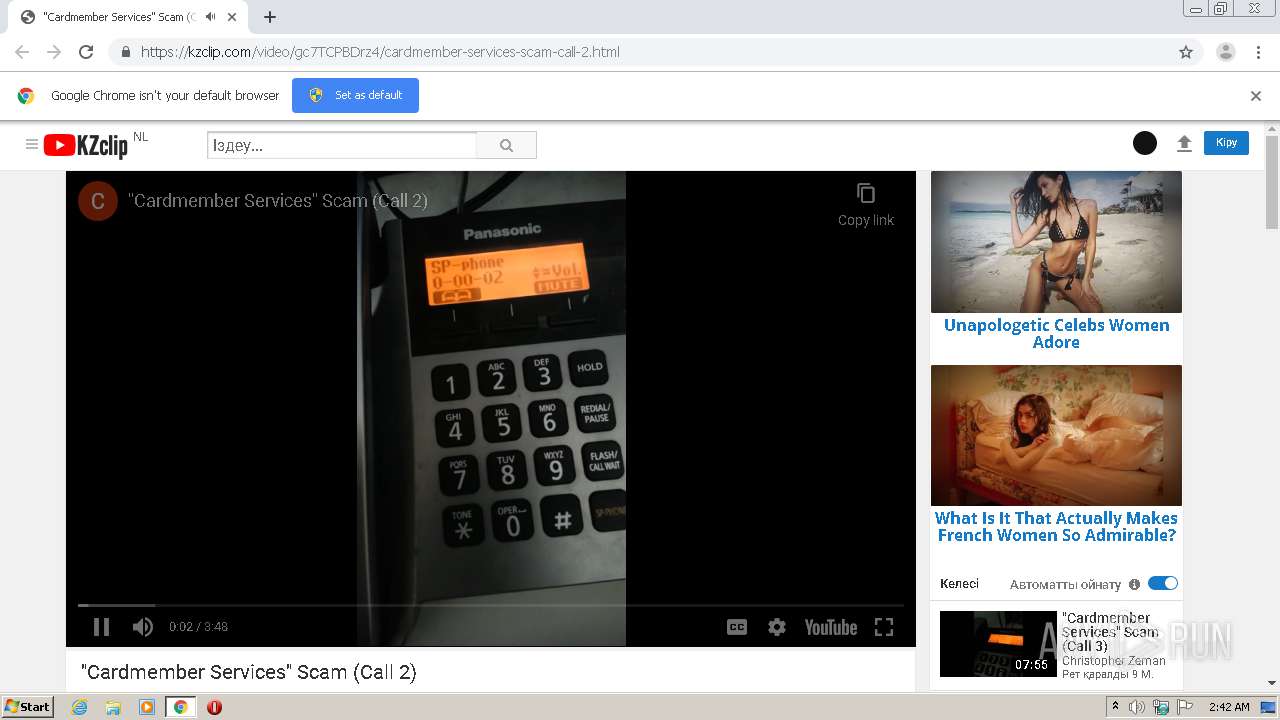Open system volume tray icon

click(x=1137, y=707)
